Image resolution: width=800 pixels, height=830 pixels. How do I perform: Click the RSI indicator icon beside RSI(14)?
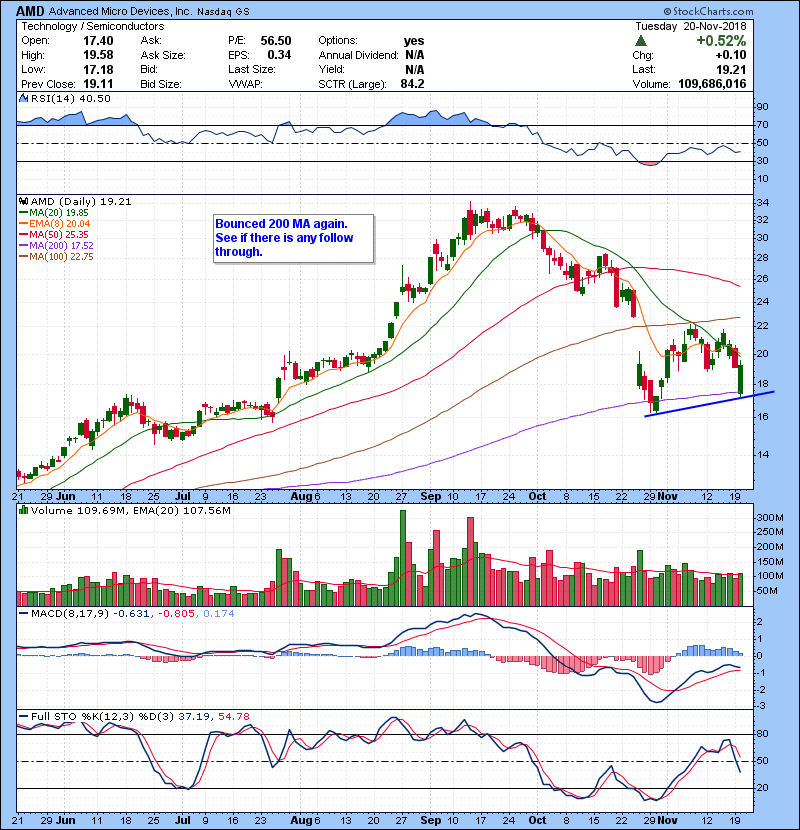click(x=23, y=98)
